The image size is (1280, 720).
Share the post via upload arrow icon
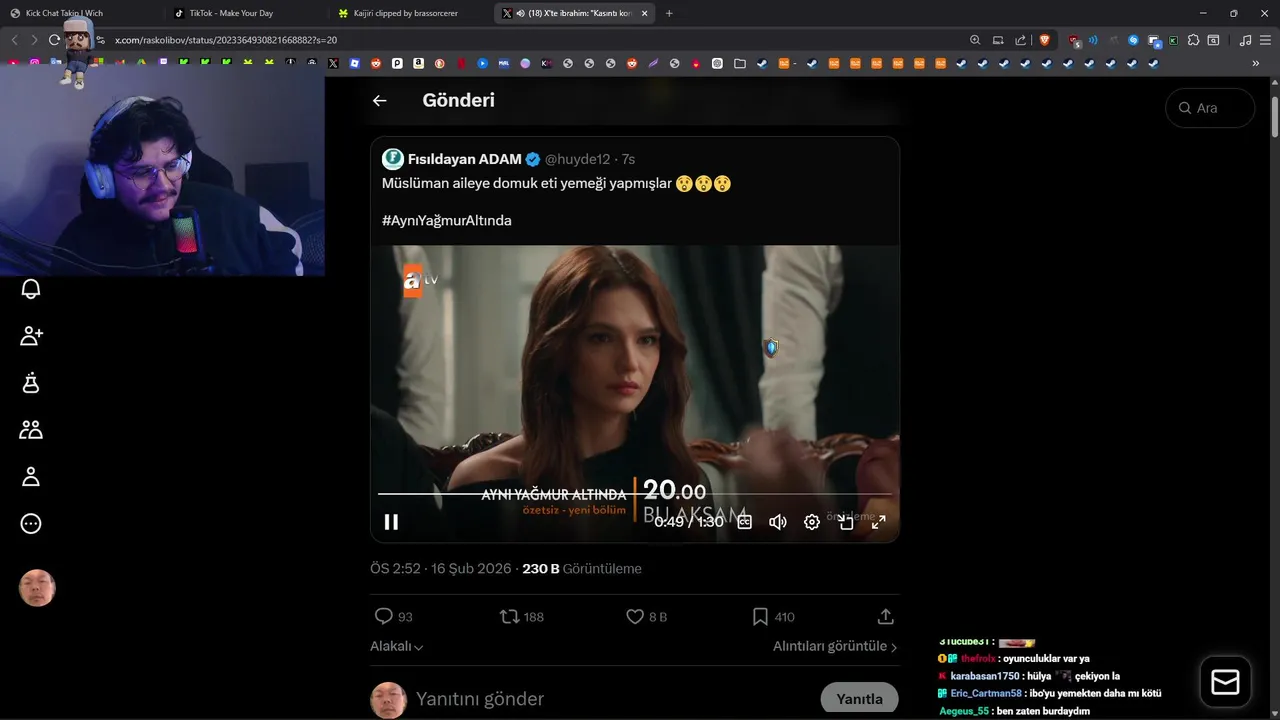pos(885,617)
